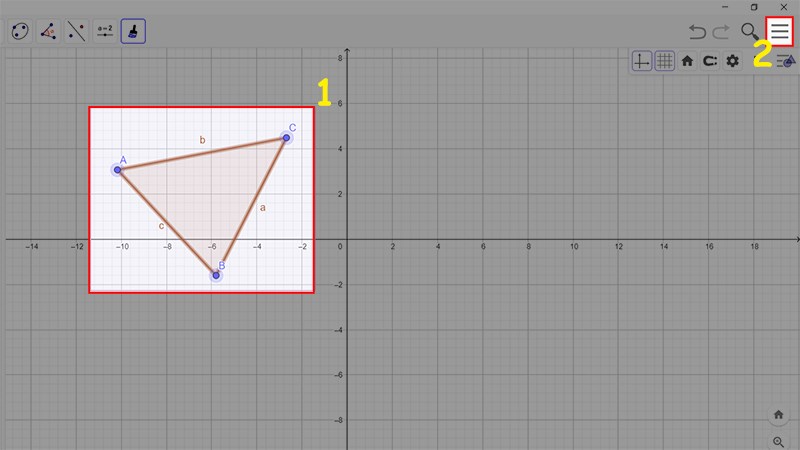Image resolution: width=800 pixels, height=450 pixels.
Task: Click the Redo arrow
Action: [720, 32]
